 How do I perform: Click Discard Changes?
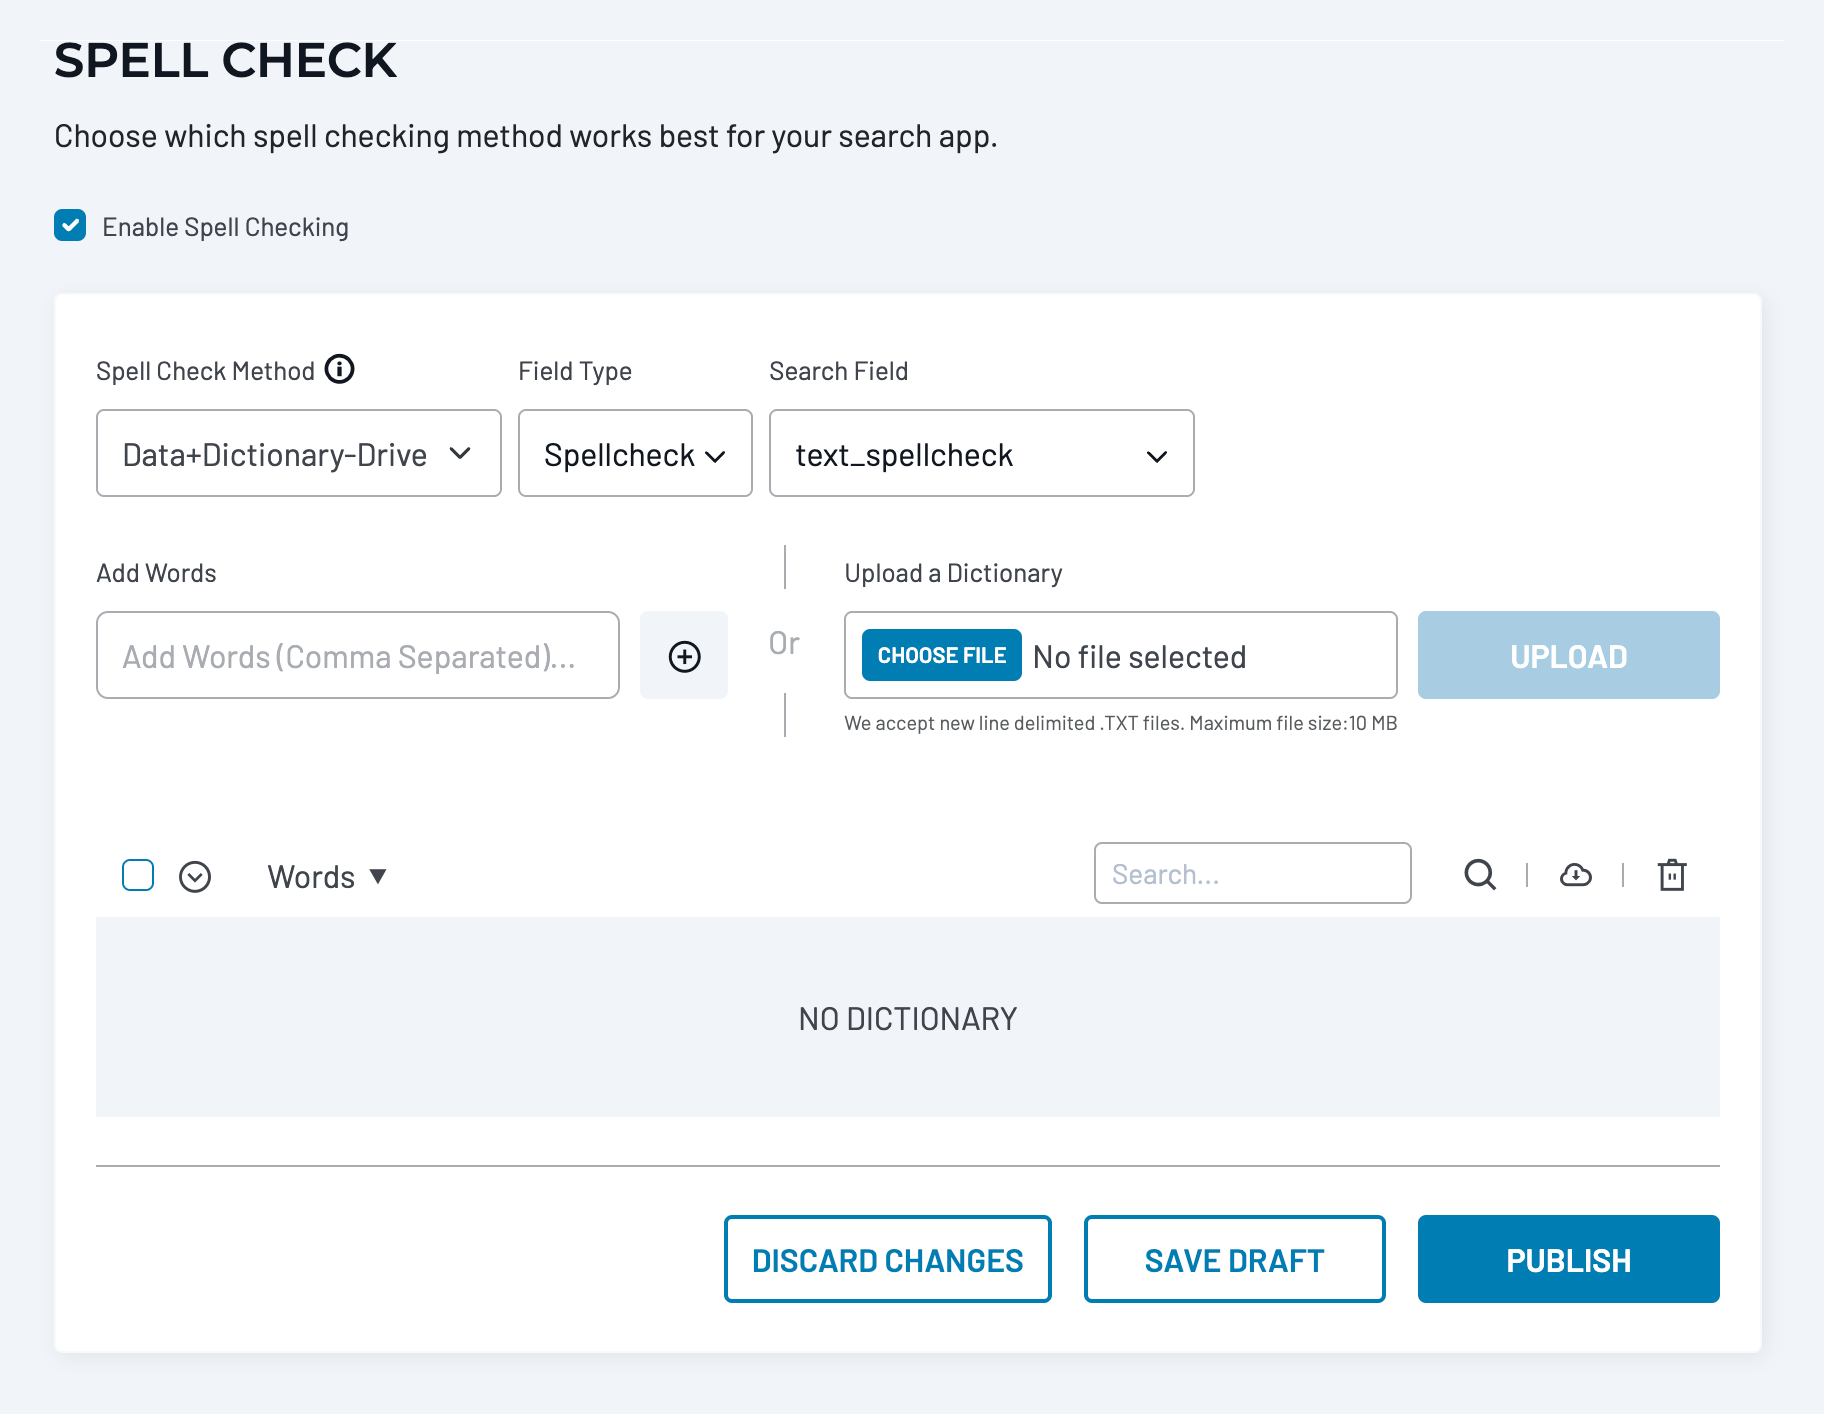coord(888,1259)
